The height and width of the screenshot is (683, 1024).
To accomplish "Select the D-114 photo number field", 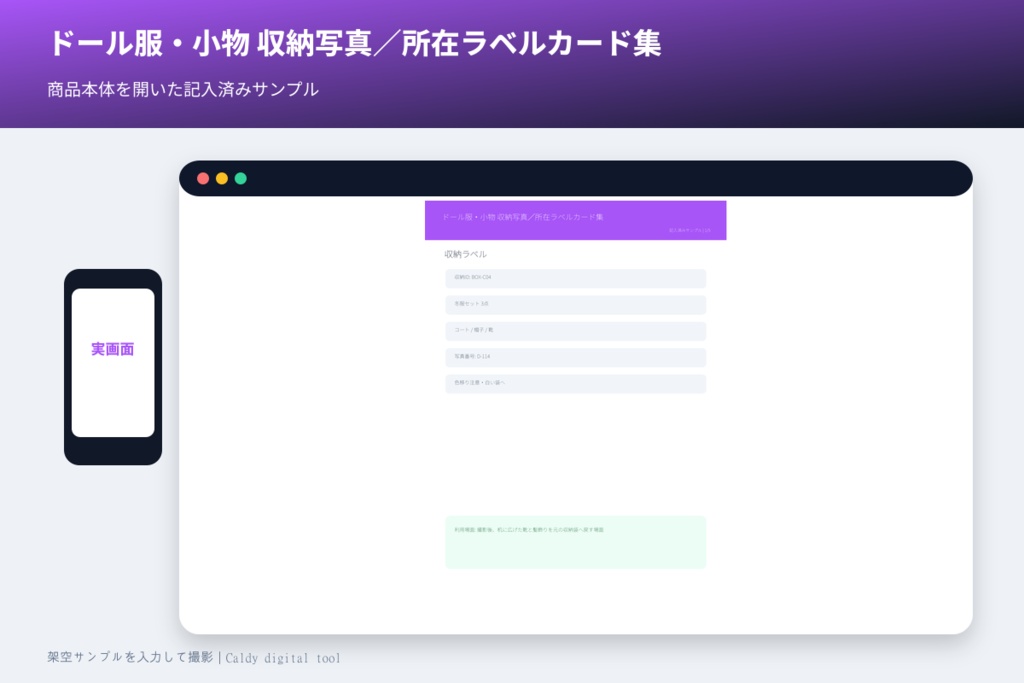I will pyautogui.click(x=575, y=357).
